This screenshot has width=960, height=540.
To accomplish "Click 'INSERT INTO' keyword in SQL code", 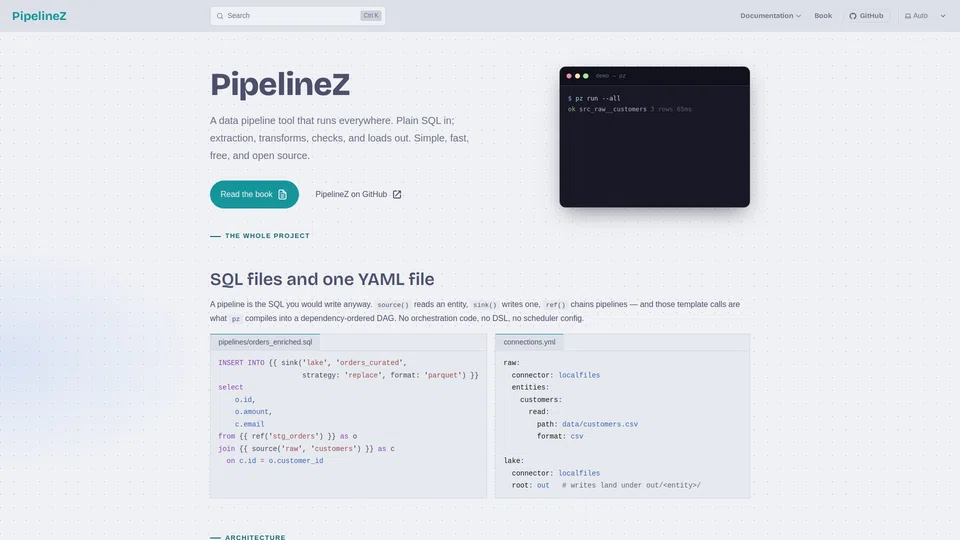I will point(241,362).
